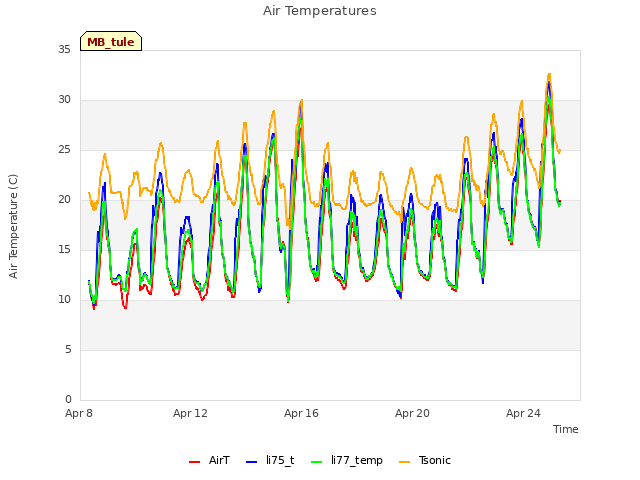Viewport: 640px width, 480px height.
Task: Click the Time axis label
Action: click(566, 429)
